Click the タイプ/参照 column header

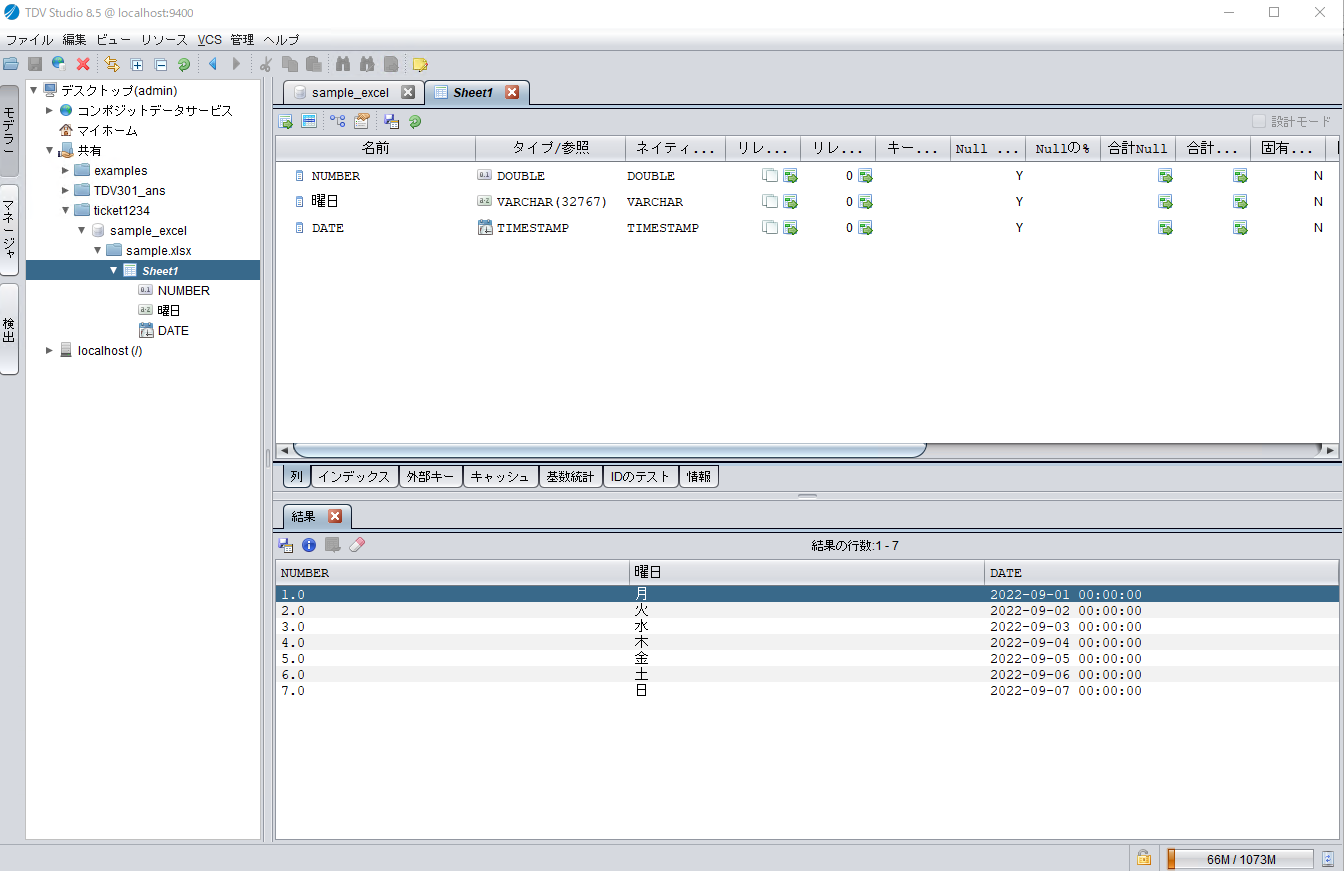pos(551,148)
